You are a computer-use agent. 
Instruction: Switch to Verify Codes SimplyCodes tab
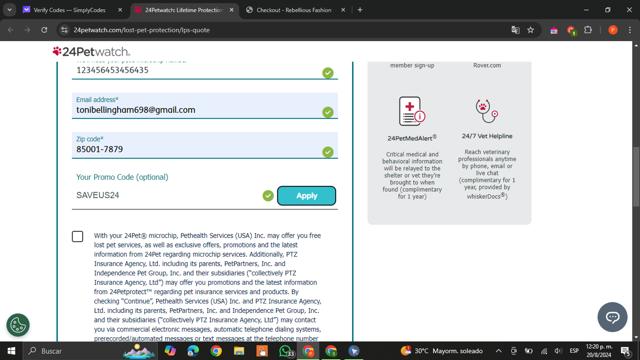pos(69,10)
